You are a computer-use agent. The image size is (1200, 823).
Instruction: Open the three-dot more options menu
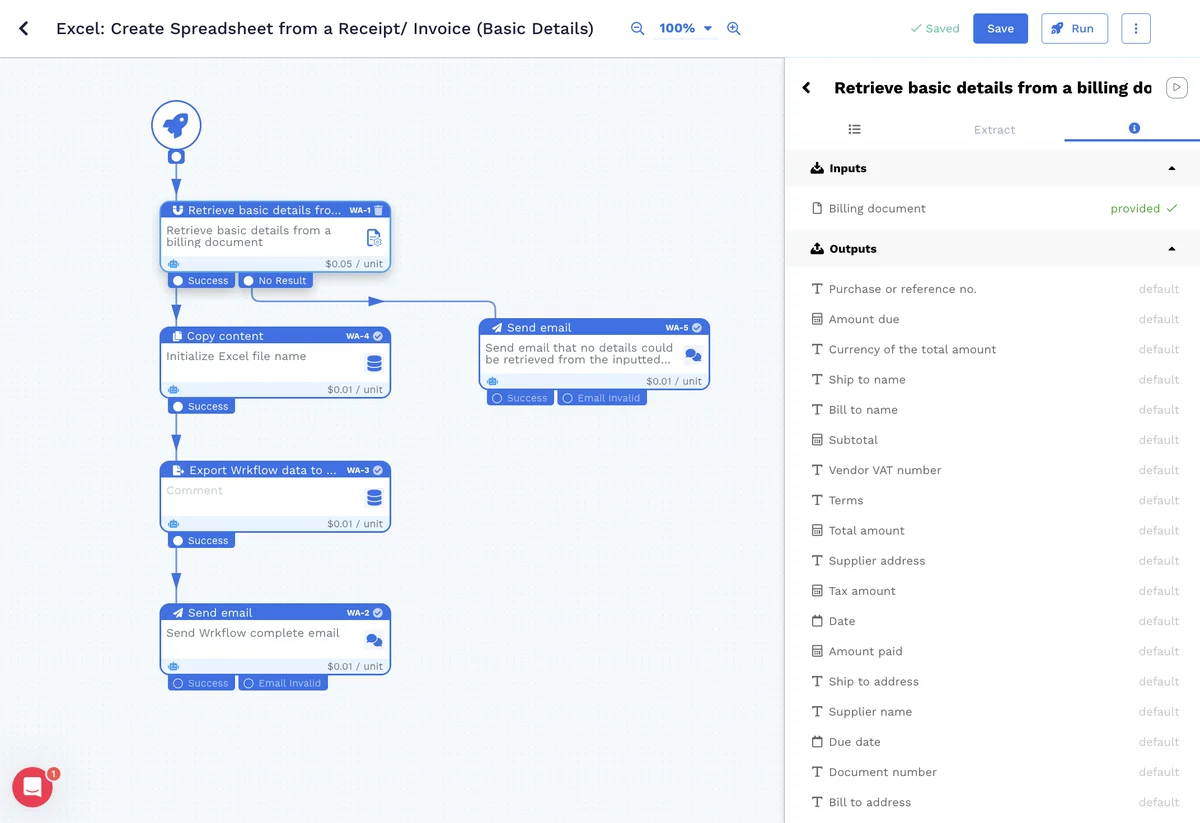(x=1136, y=29)
